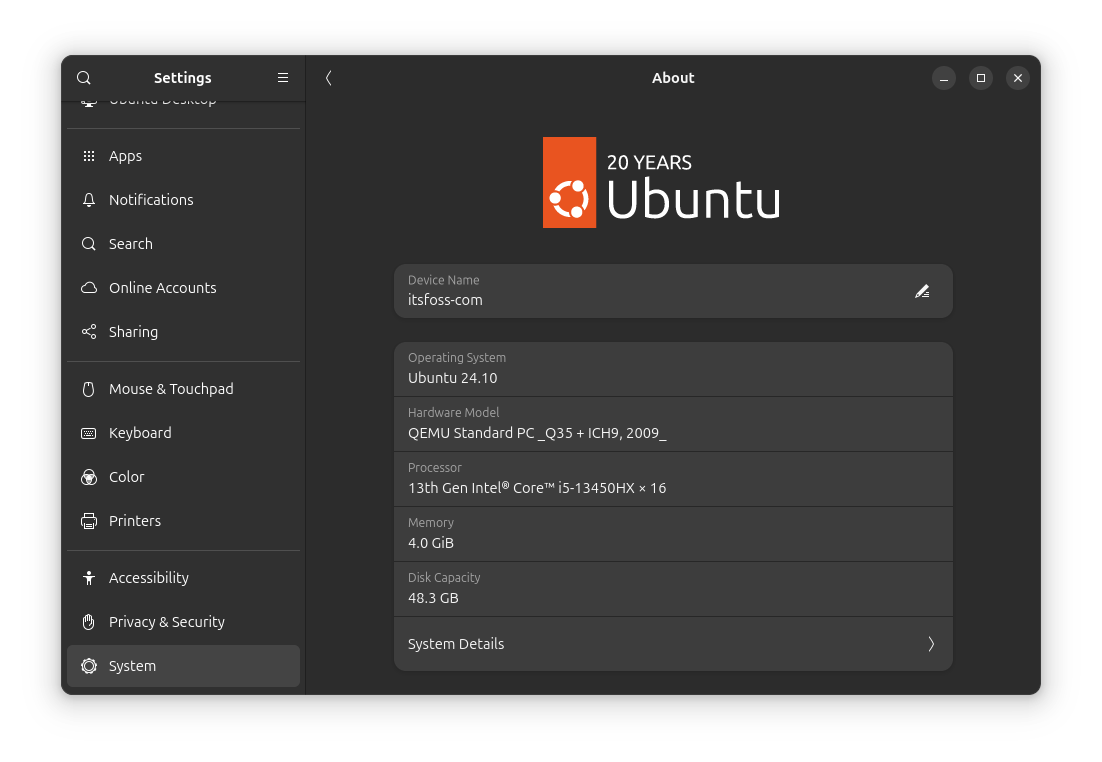Open the Search settings panel
Screen dimensions: 1102x762
point(131,244)
